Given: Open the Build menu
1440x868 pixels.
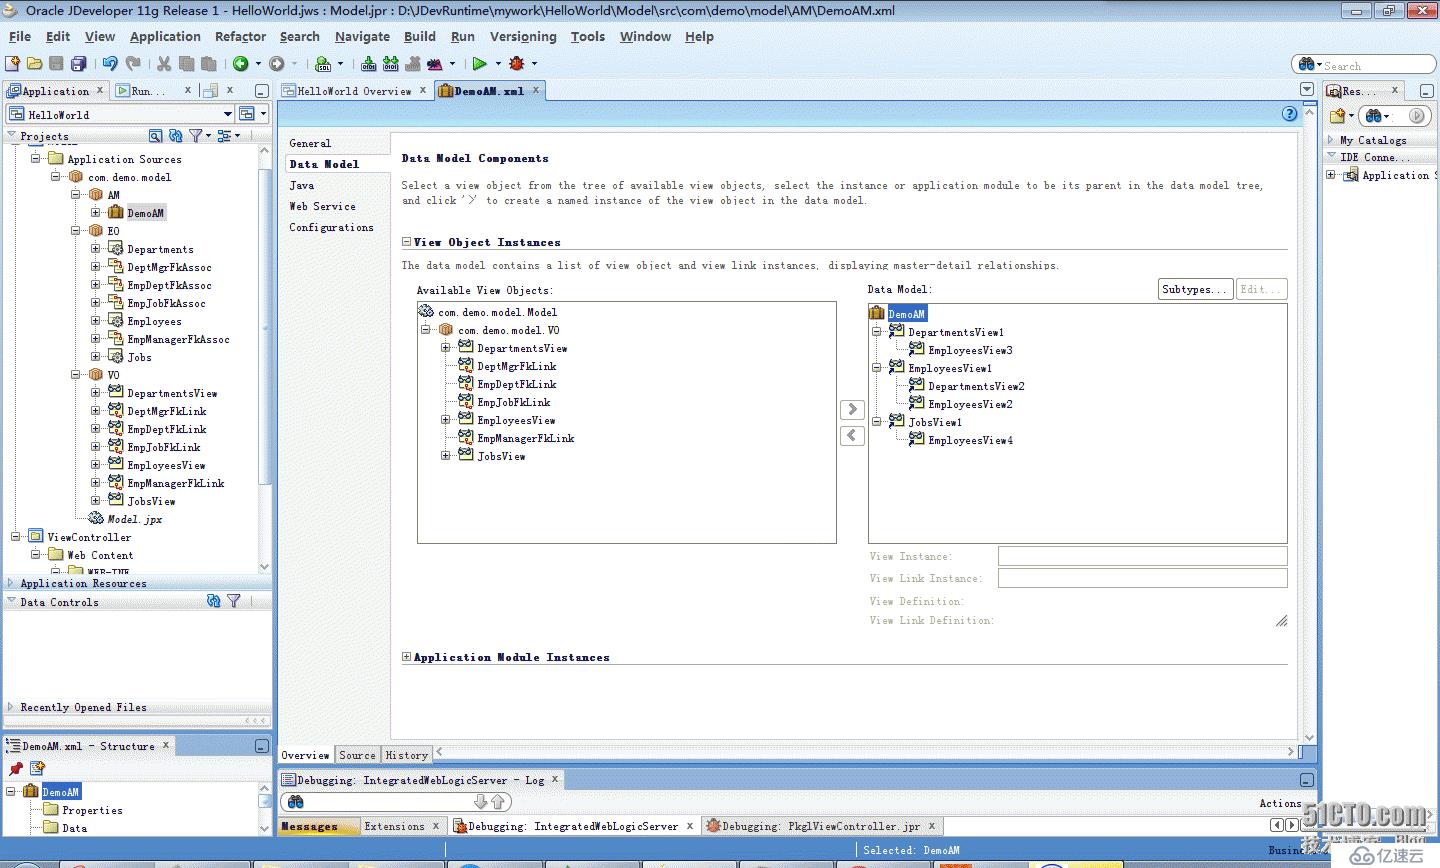Looking at the screenshot, I should (420, 36).
